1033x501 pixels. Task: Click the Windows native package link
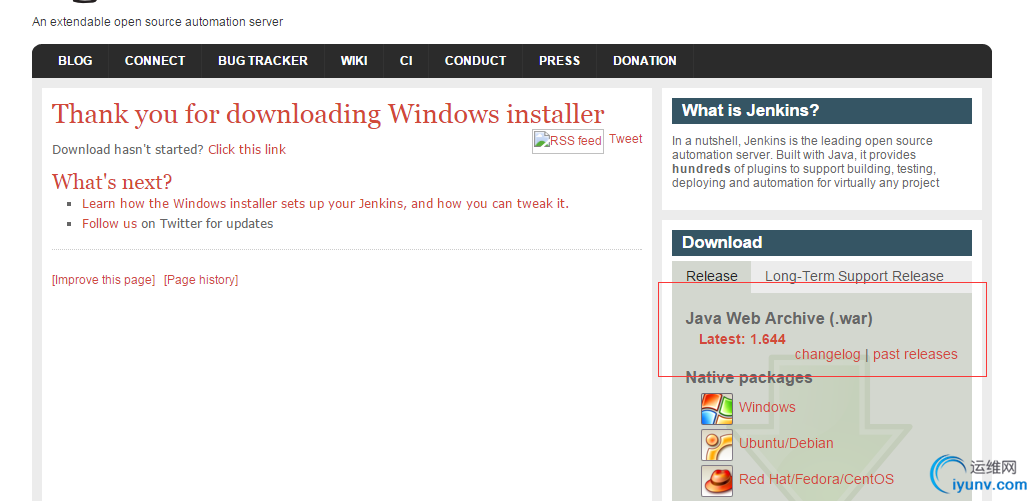pyautogui.click(x=767, y=407)
